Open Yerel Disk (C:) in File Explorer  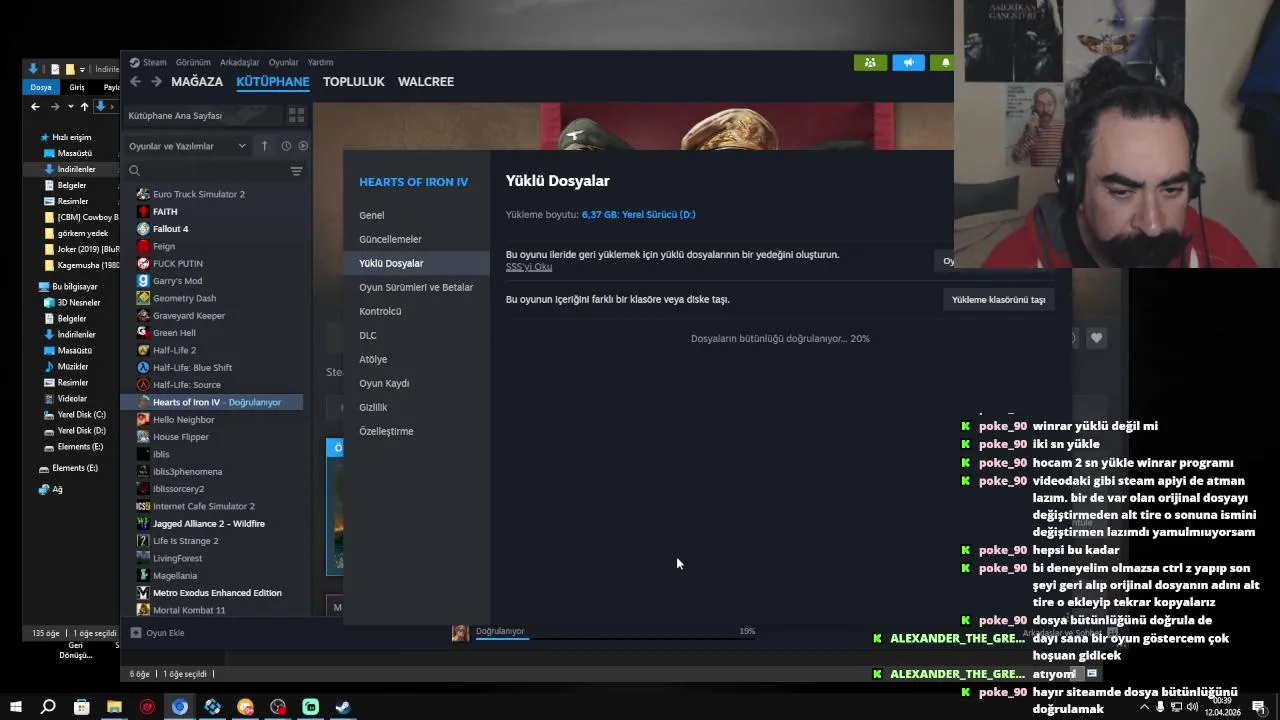click(75, 415)
